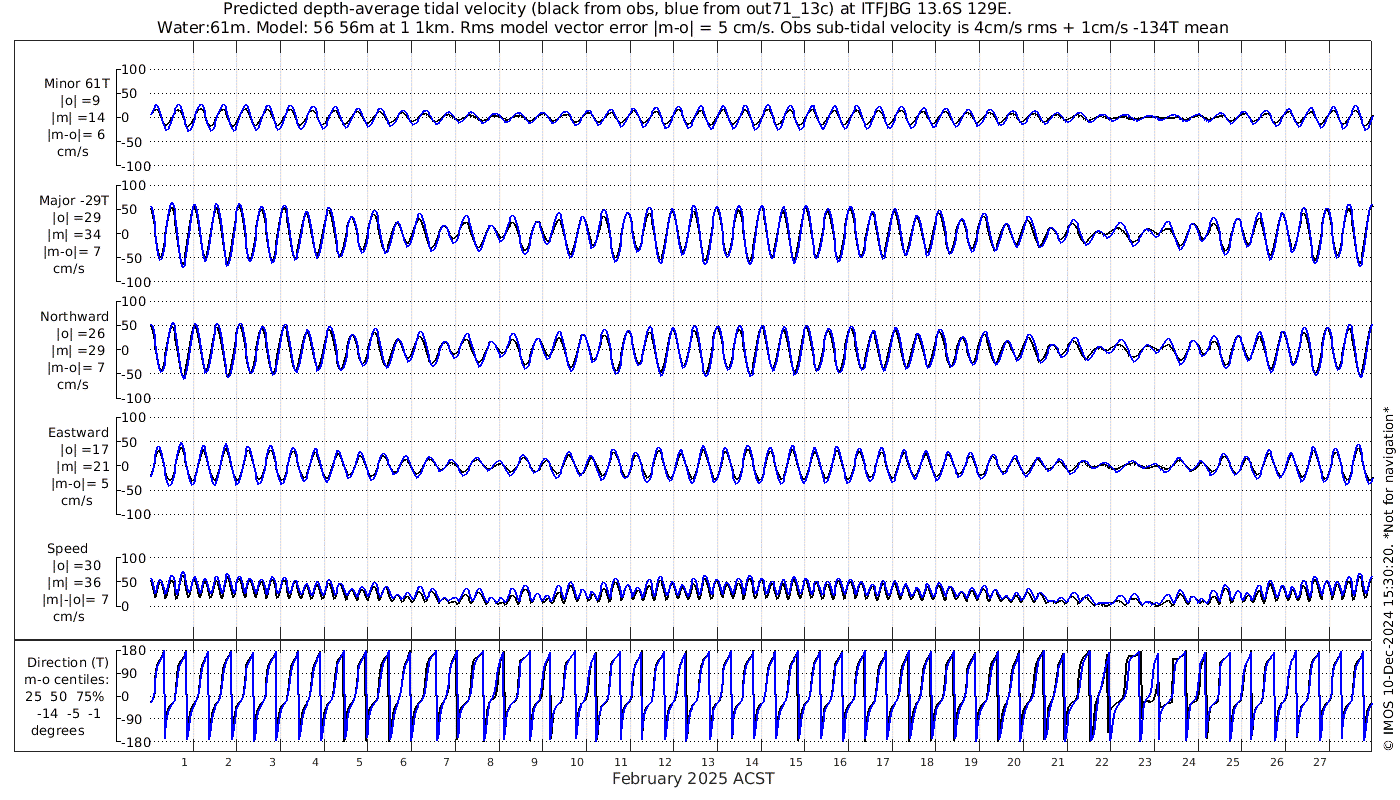Click the "|o| =29" value in Major panel
1400x800 pixels.
pyautogui.click(x=76, y=217)
